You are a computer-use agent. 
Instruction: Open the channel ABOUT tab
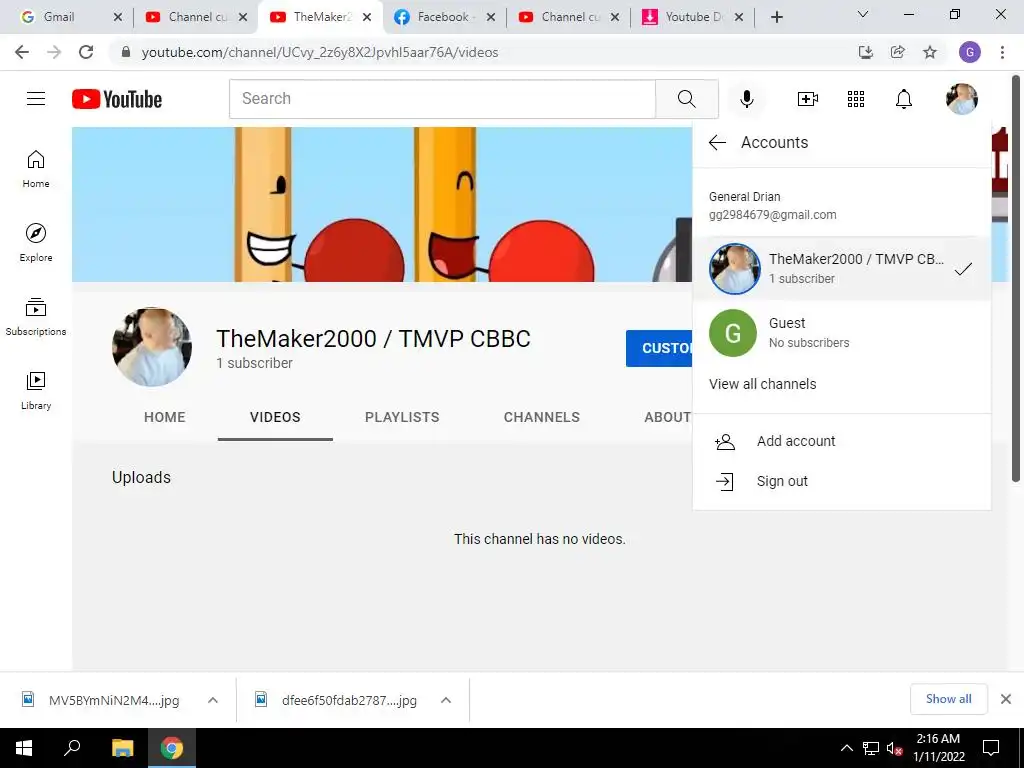pyautogui.click(x=666, y=417)
